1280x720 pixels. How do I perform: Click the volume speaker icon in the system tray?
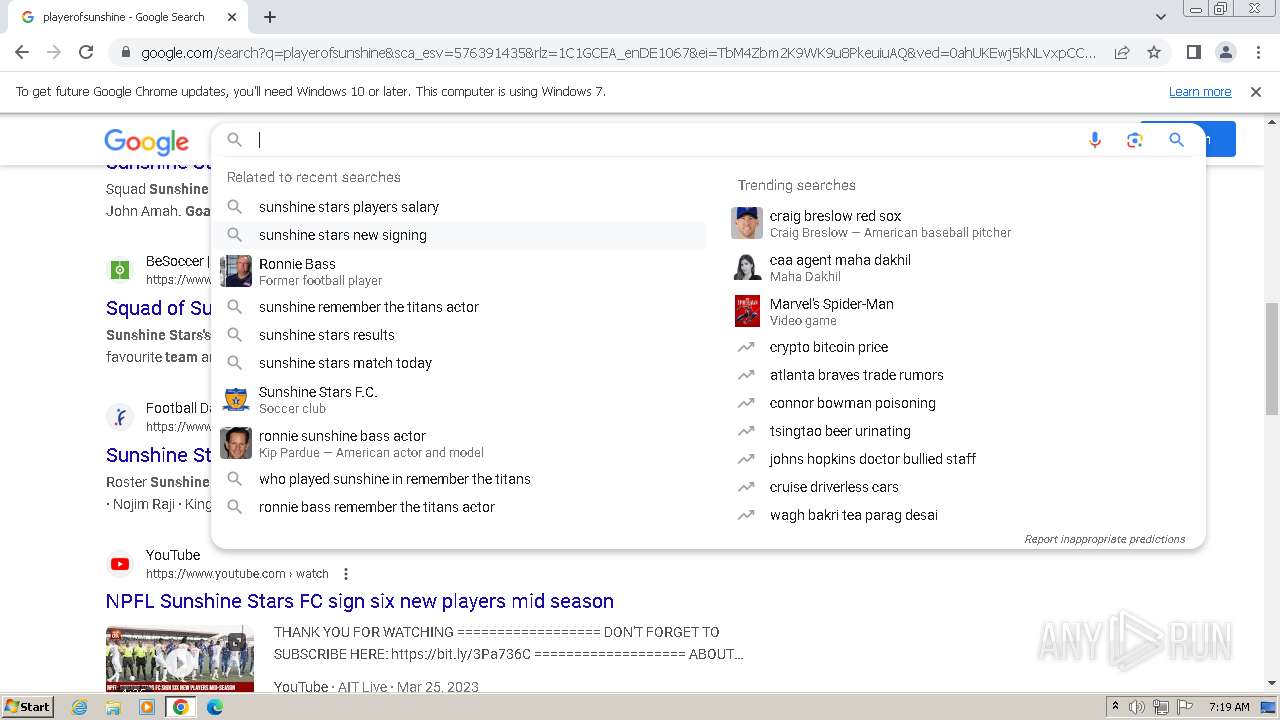click(1137, 707)
